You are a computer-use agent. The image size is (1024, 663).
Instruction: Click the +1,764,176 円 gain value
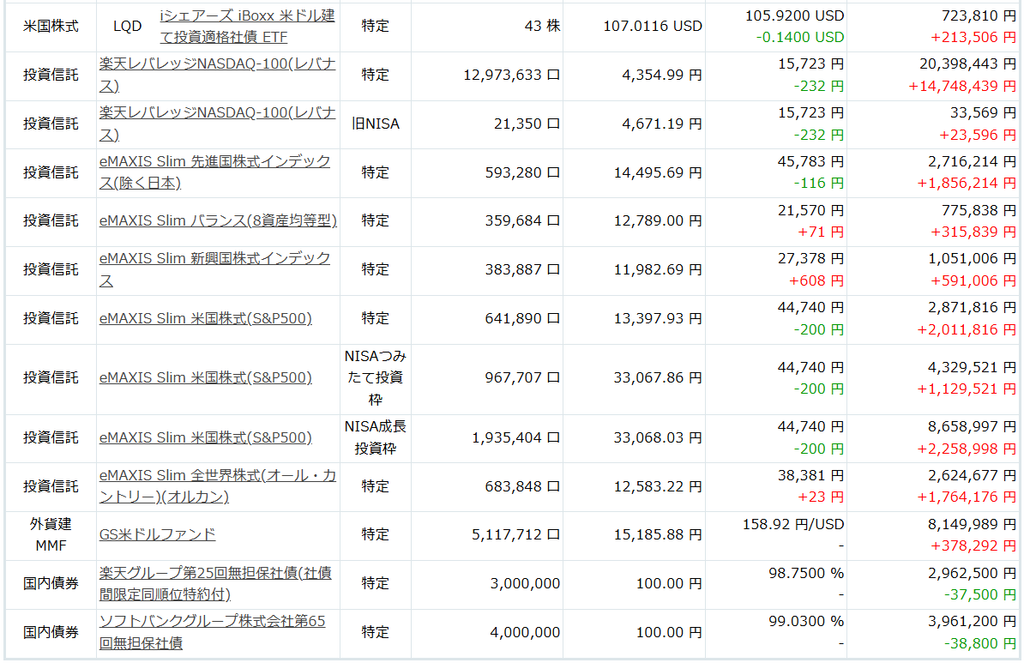(967, 497)
